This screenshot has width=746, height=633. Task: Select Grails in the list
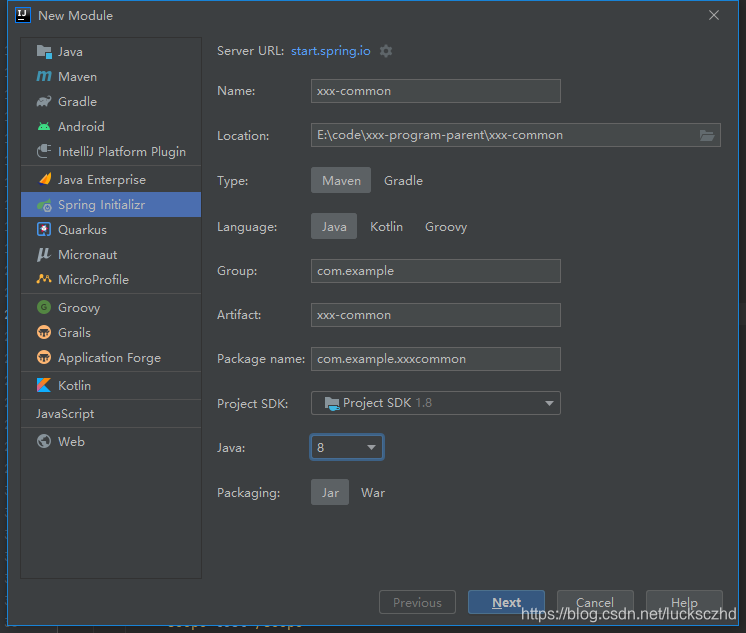coord(111,332)
